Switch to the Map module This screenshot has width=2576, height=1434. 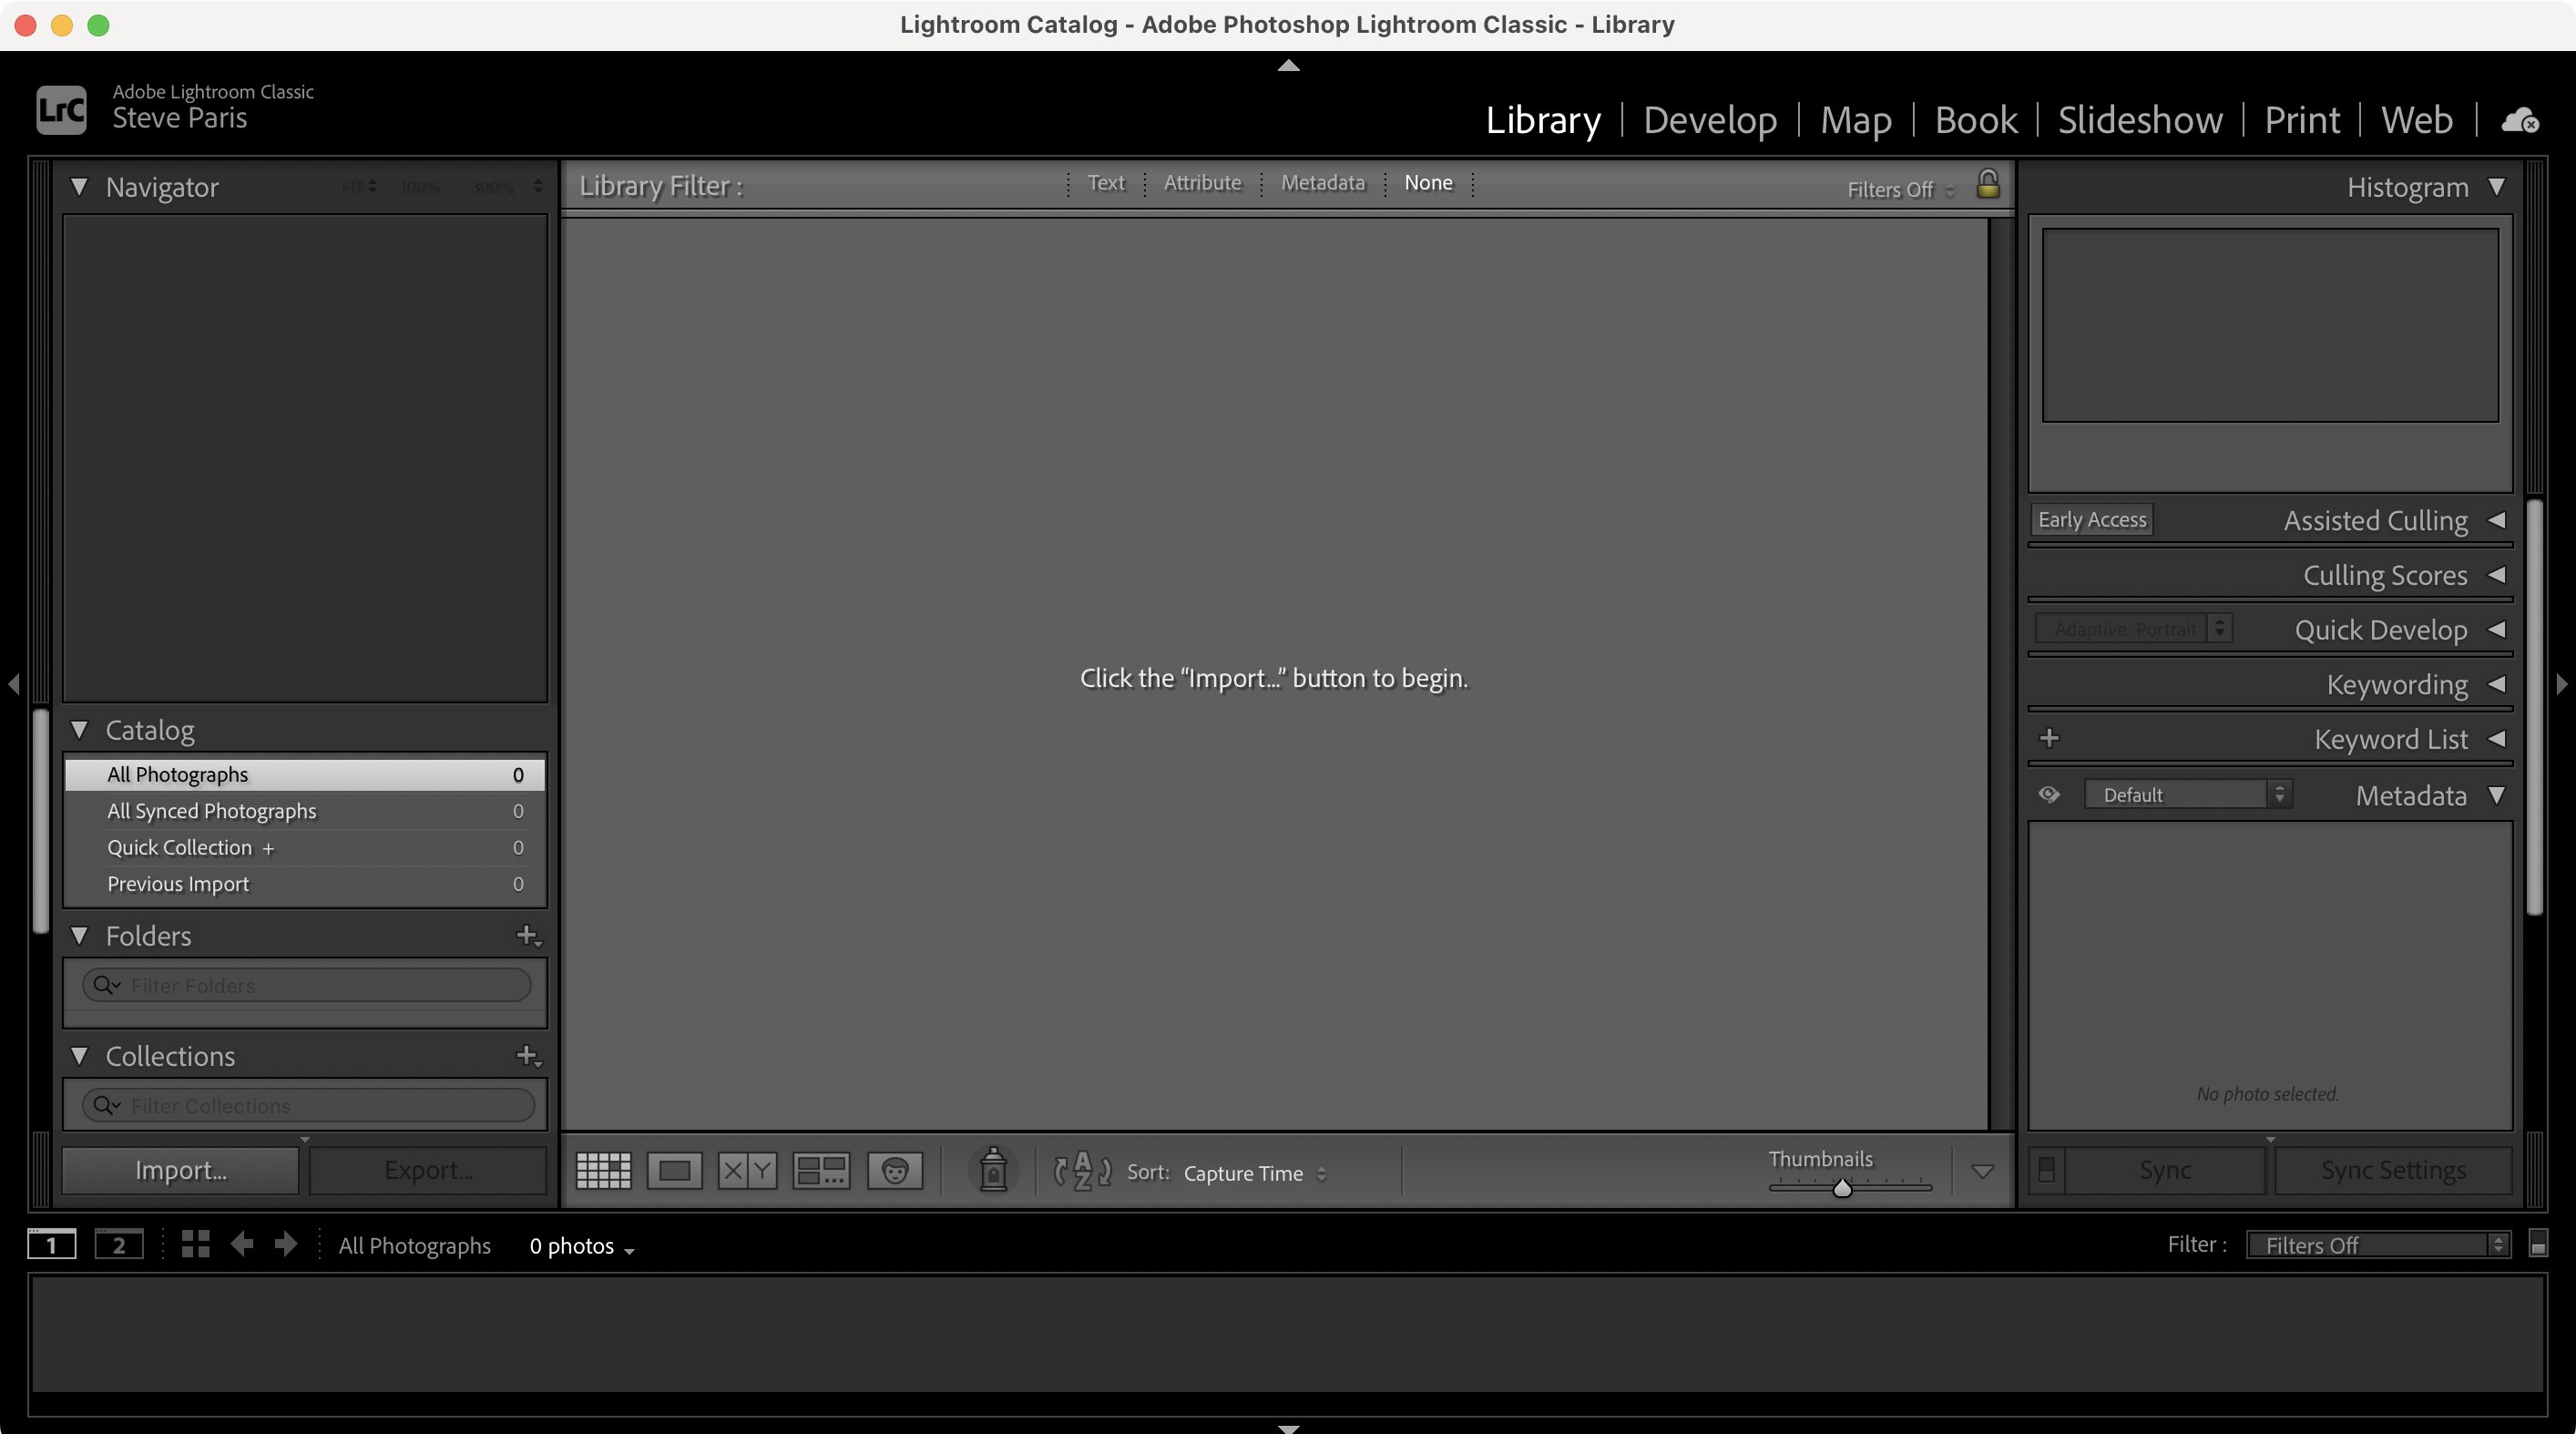pyautogui.click(x=1855, y=120)
